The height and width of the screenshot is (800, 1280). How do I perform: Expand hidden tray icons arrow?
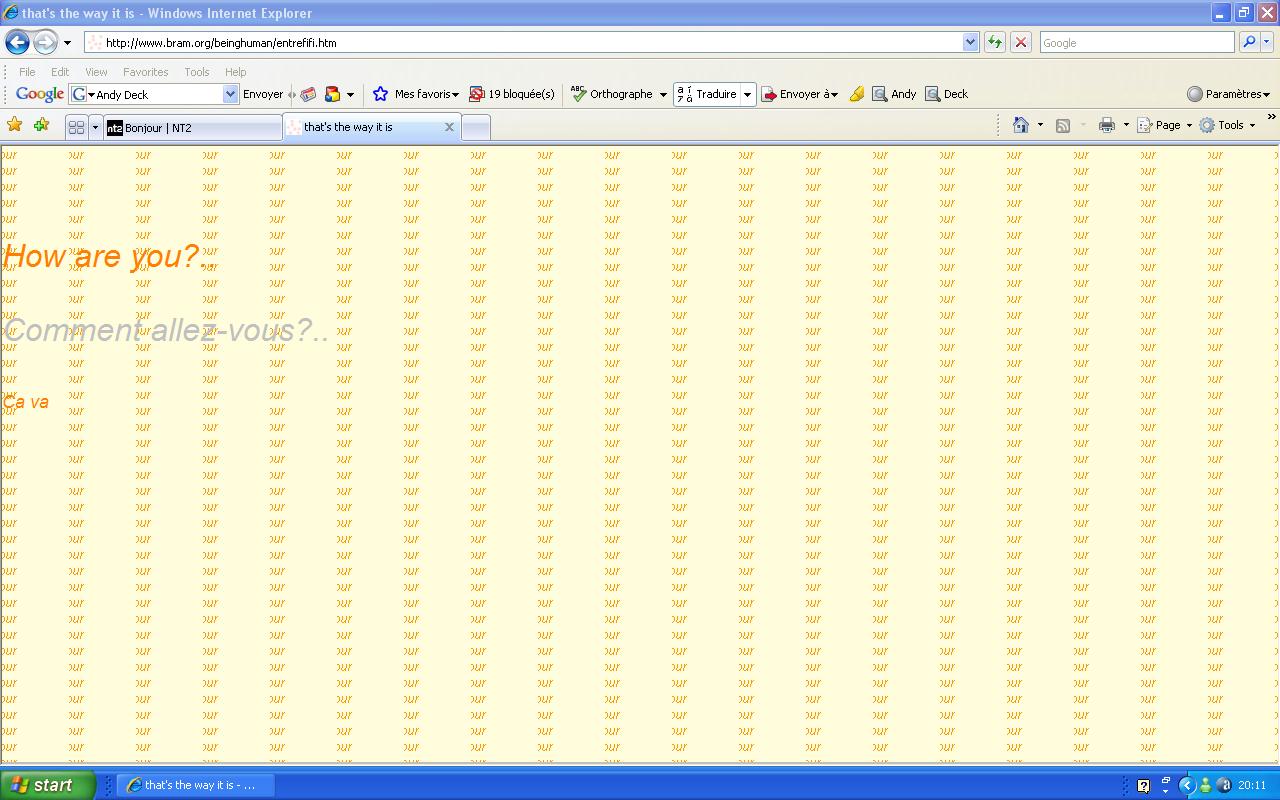(x=1187, y=785)
